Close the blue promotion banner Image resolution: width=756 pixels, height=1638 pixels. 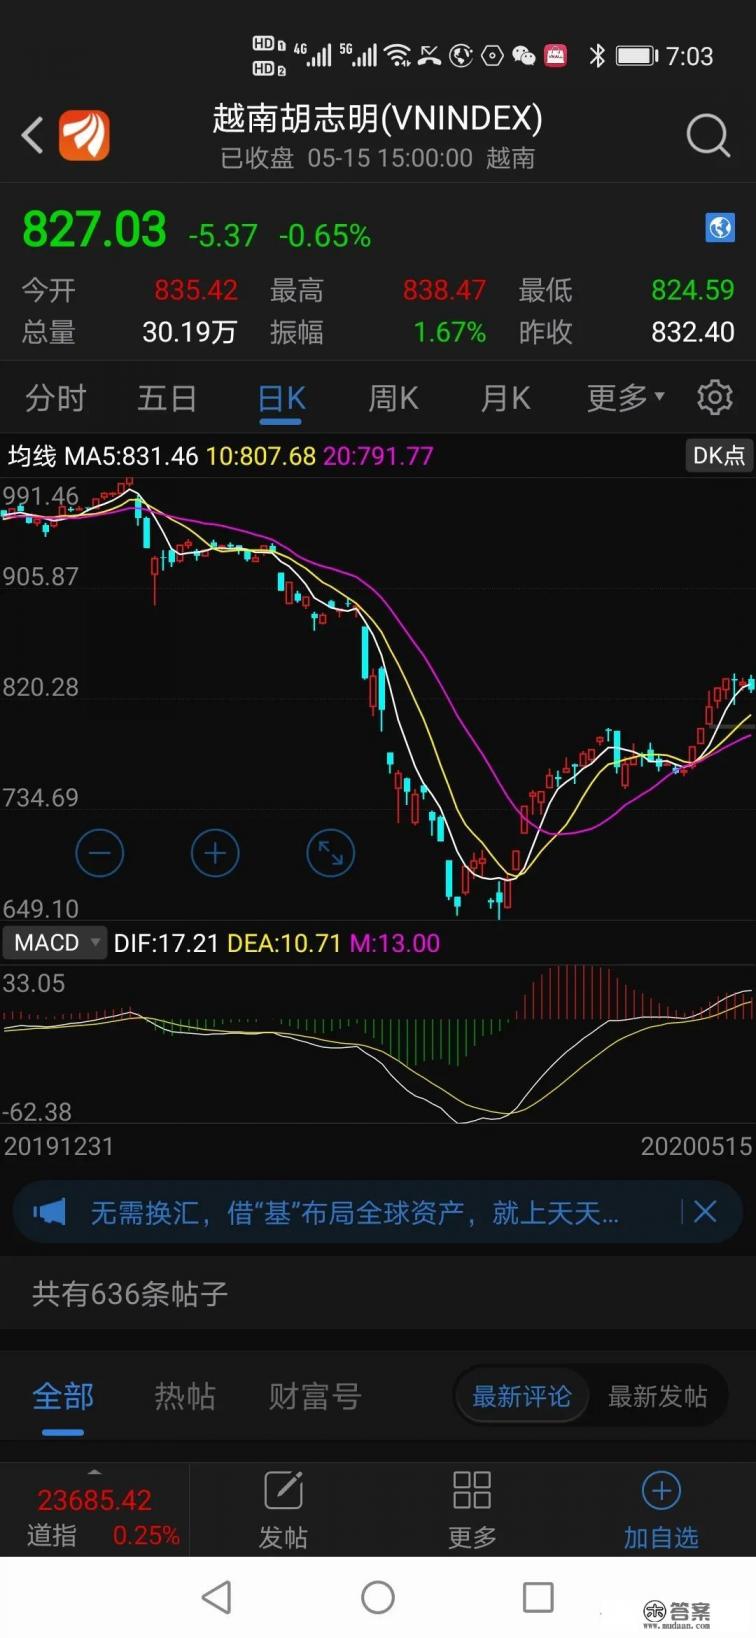tap(705, 1212)
